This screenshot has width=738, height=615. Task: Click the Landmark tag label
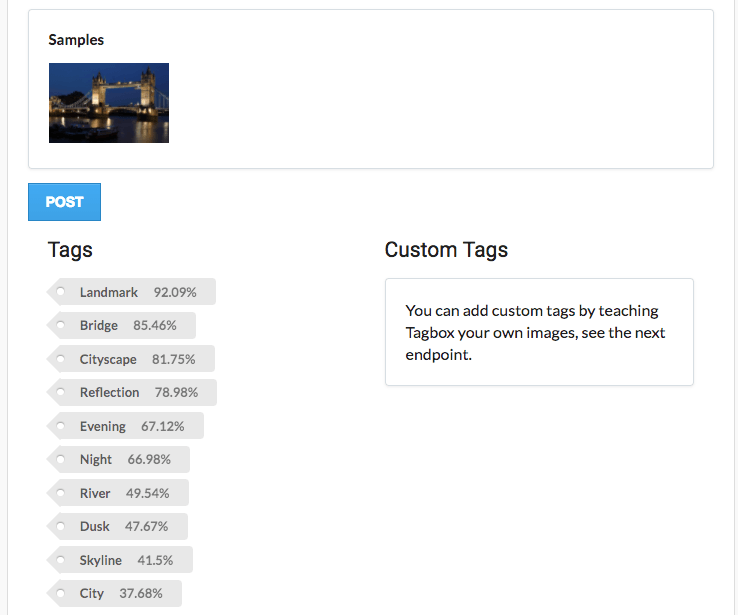[x=109, y=292]
